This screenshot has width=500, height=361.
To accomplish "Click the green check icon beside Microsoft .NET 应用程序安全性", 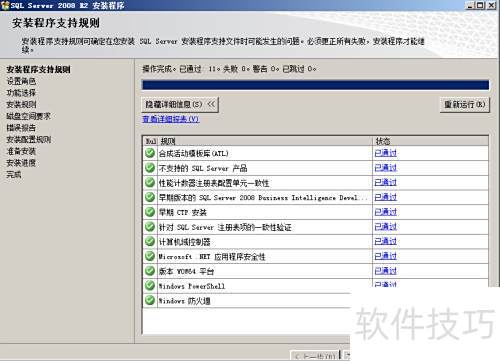I will pos(150,256).
